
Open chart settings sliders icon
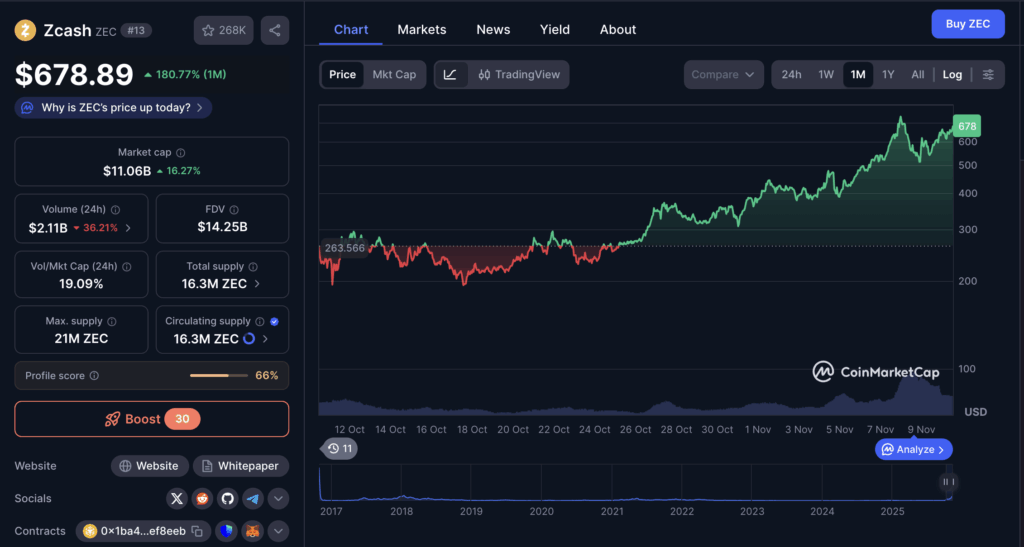pyautogui.click(x=988, y=74)
